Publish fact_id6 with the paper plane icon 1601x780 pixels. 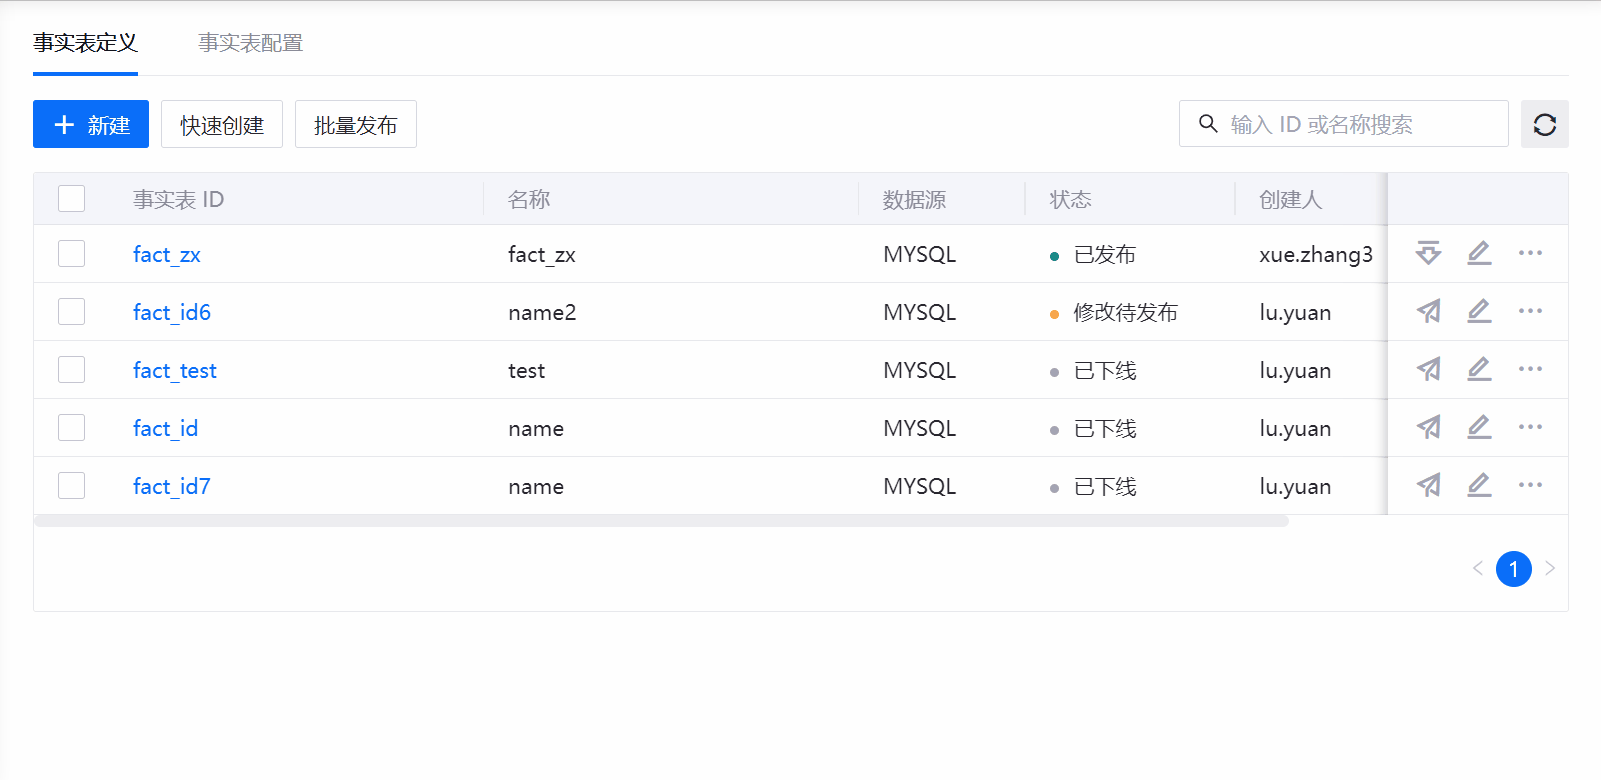tap(1428, 312)
